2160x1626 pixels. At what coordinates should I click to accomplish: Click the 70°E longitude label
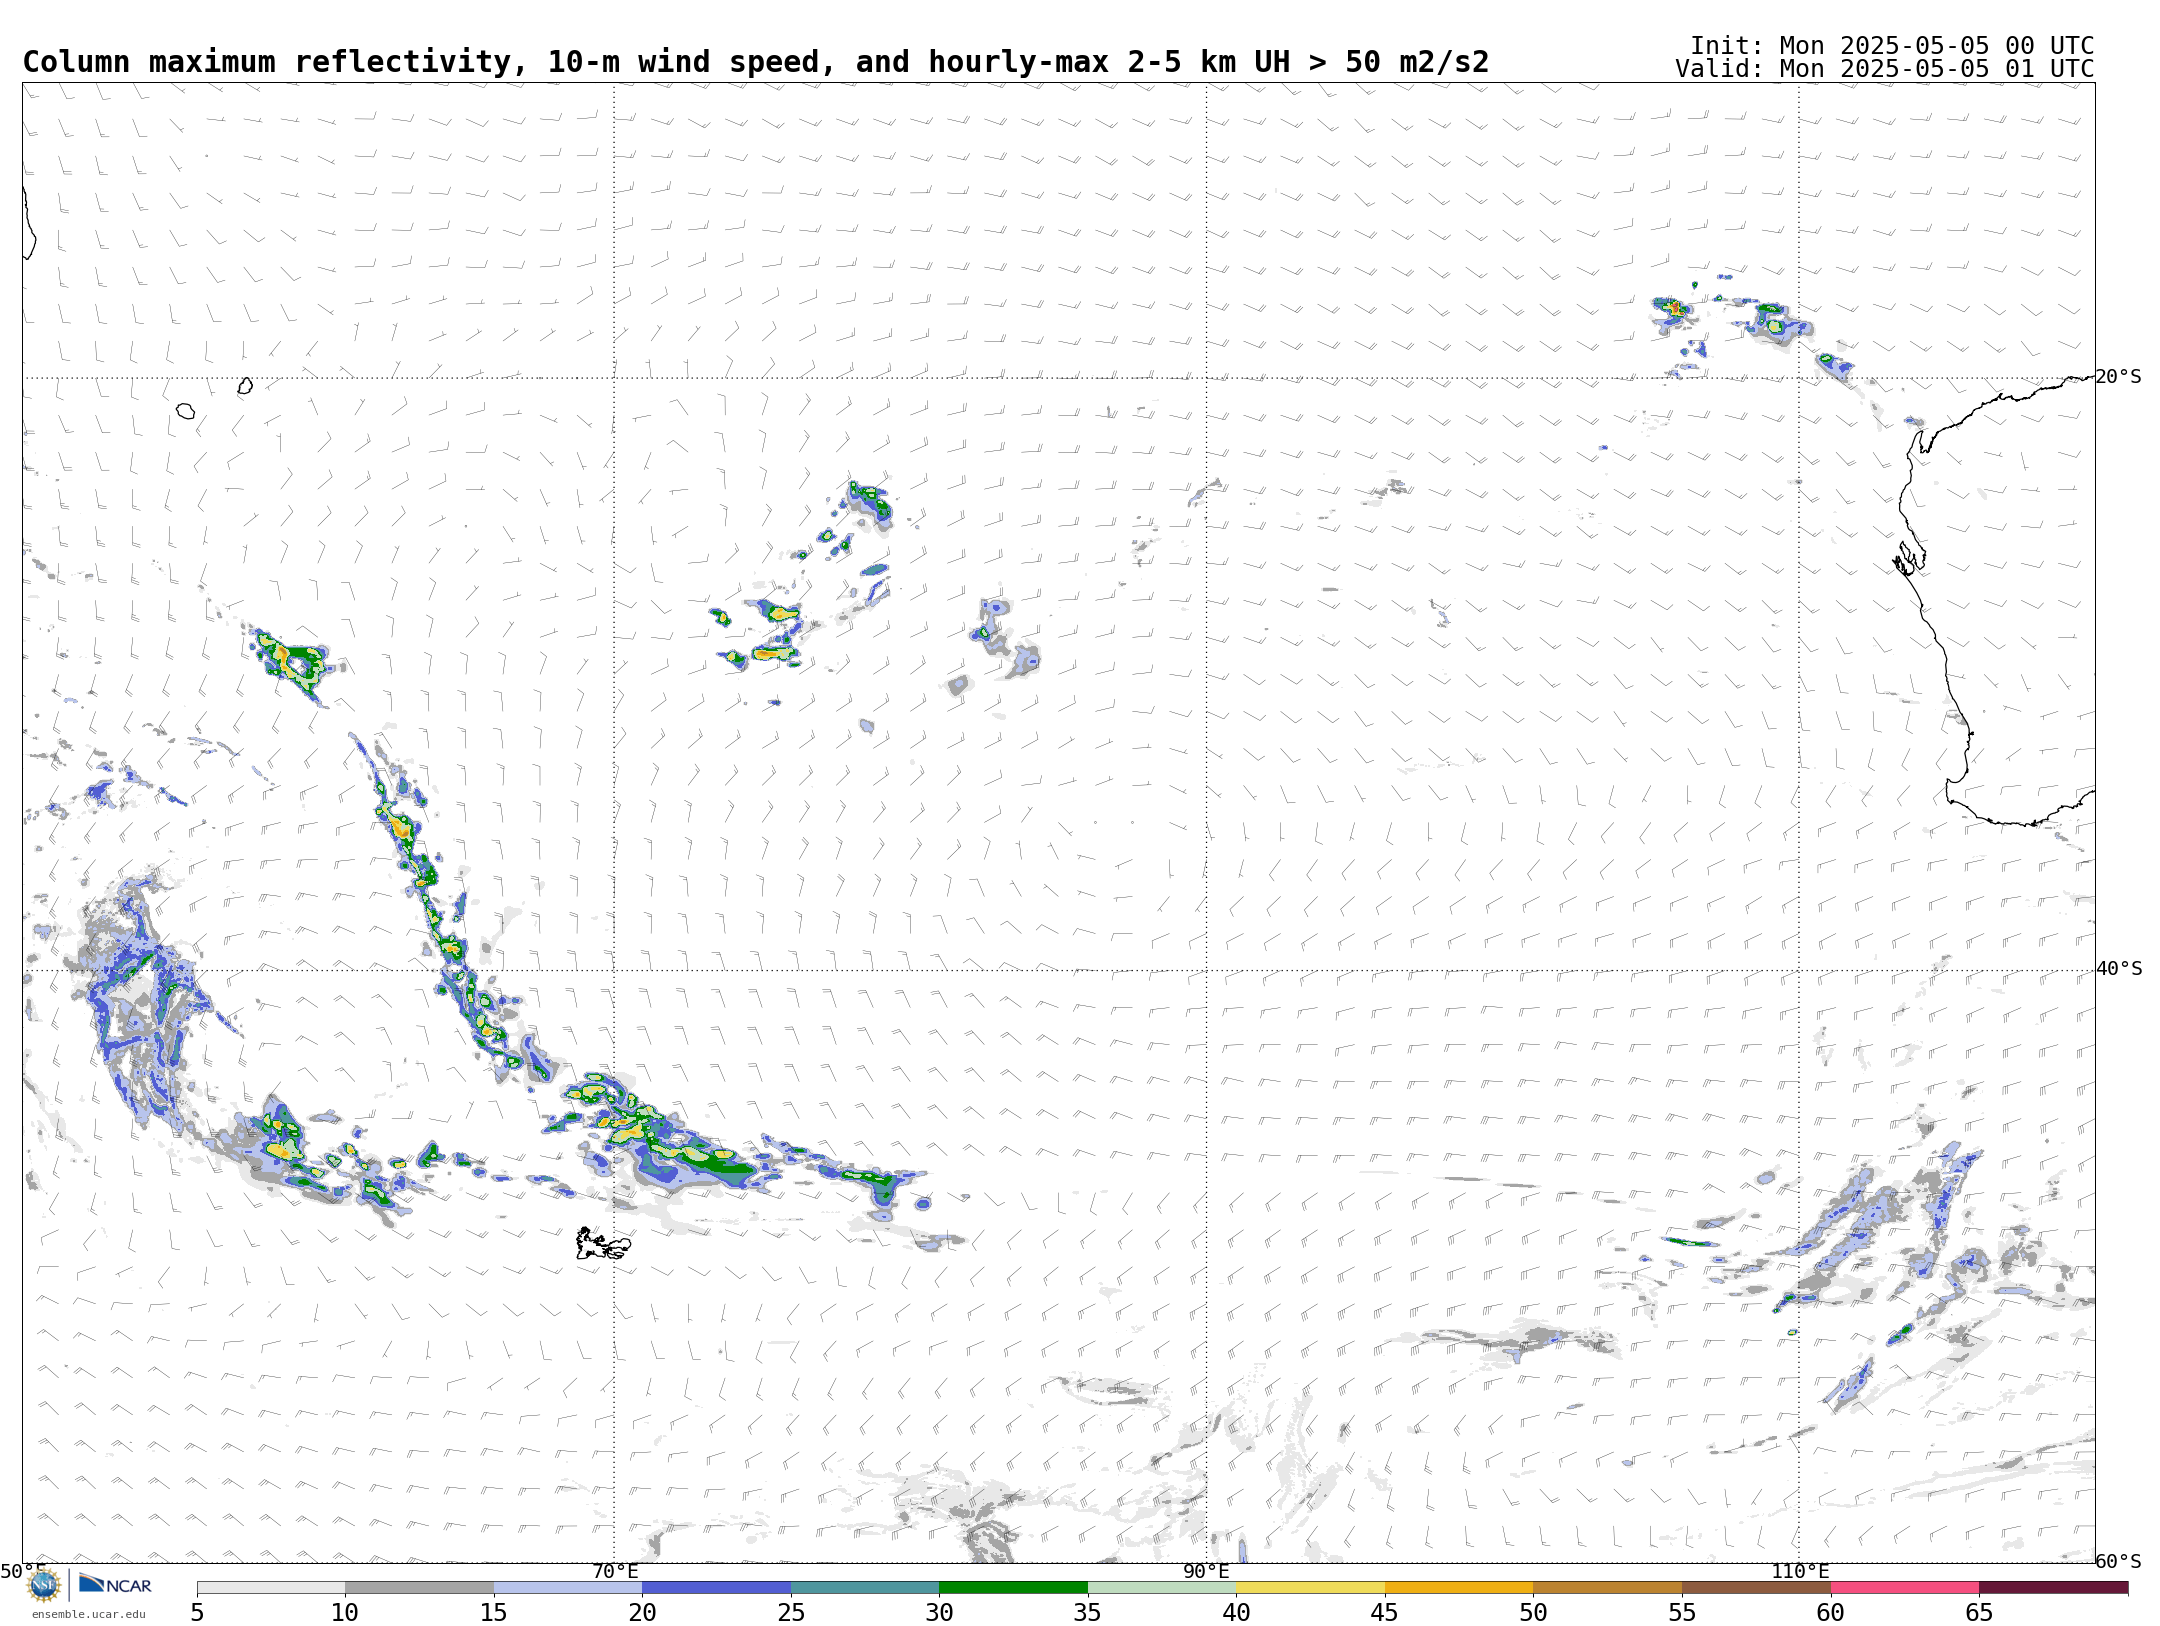(x=615, y=1571)
